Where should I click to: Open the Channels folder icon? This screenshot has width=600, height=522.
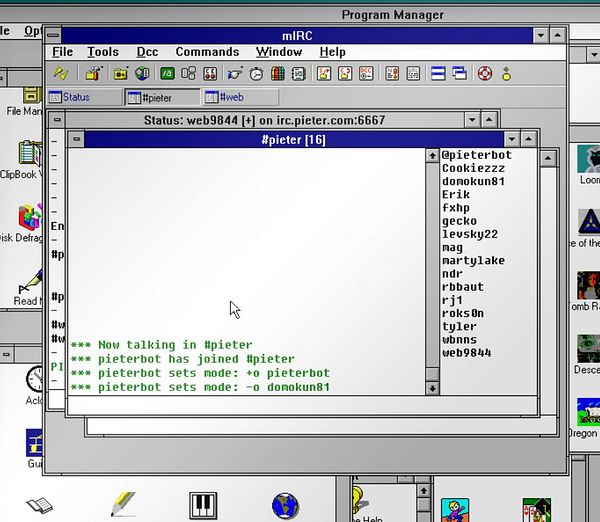pos(121,73)
